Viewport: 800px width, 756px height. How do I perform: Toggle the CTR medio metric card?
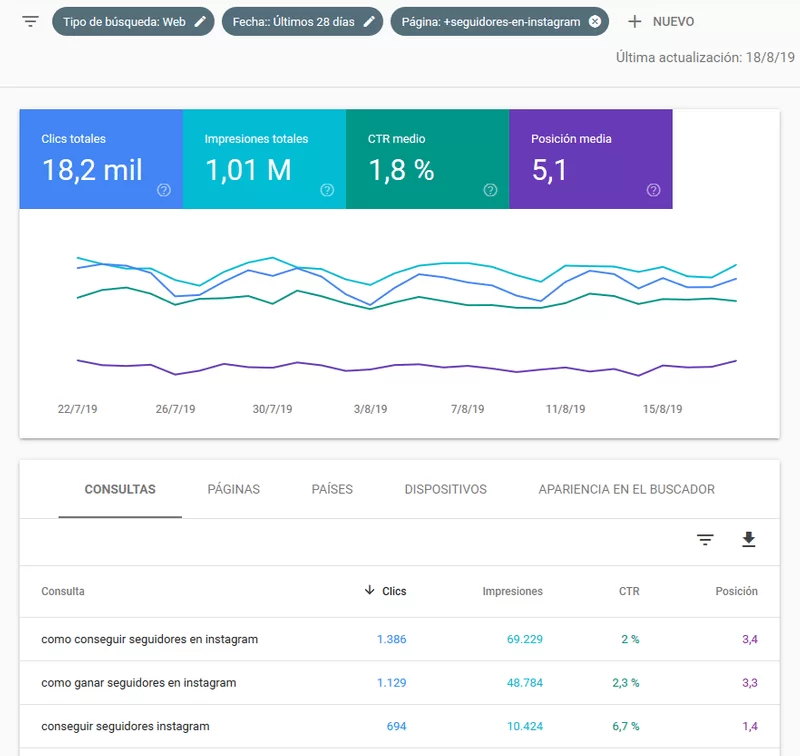(x=428, y=159)
